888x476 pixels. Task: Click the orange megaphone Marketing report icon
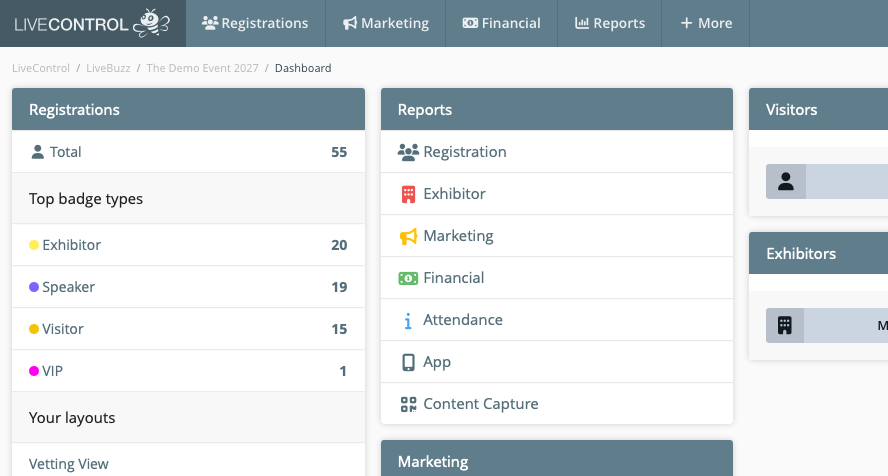[408, 236]
